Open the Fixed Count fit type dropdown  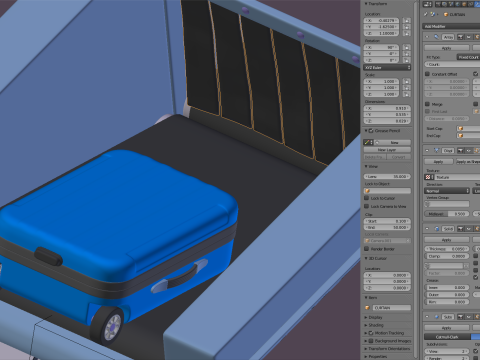click(x=468, y=57)
